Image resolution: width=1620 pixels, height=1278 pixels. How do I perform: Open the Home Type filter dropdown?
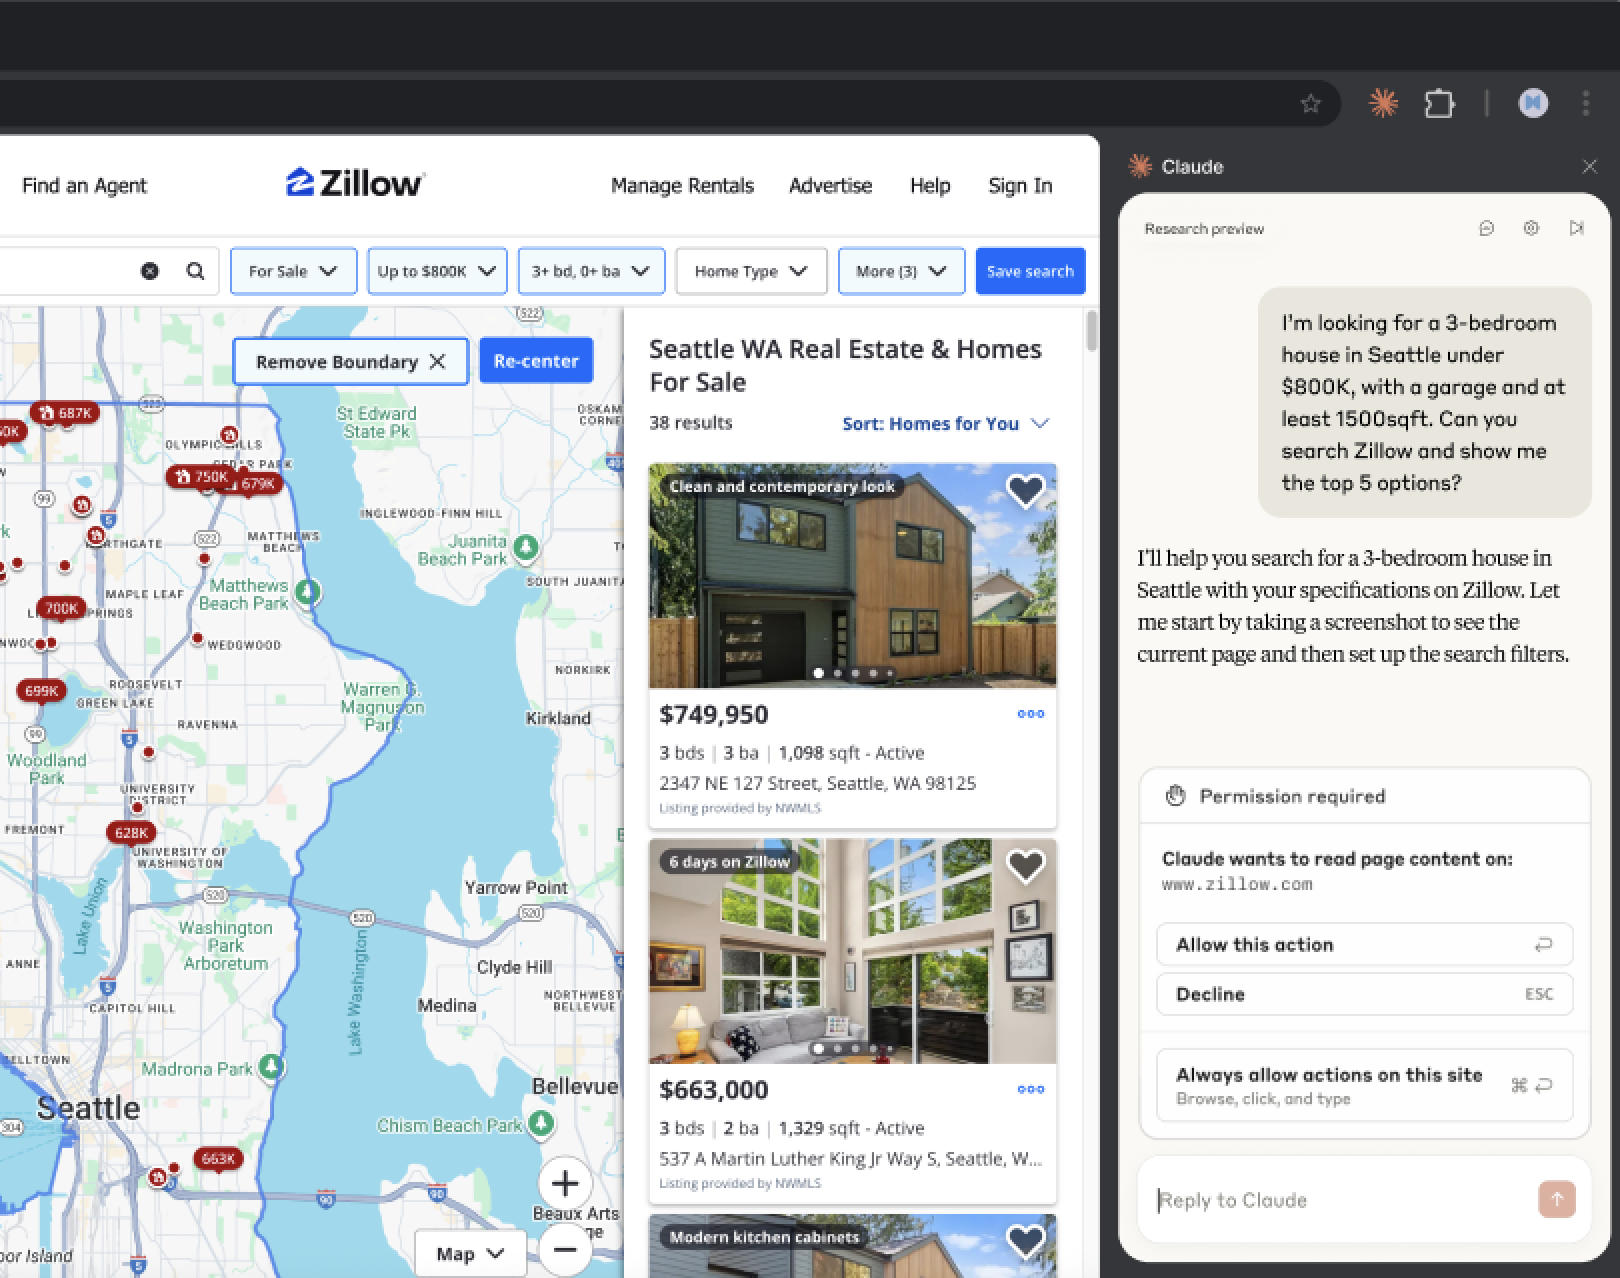(x=750, y=270)
